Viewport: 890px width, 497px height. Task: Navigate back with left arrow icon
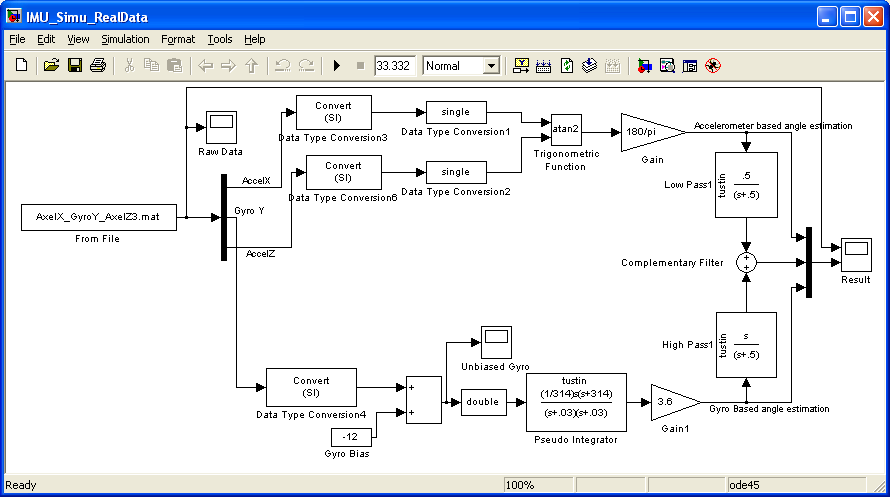click(205, 66)
